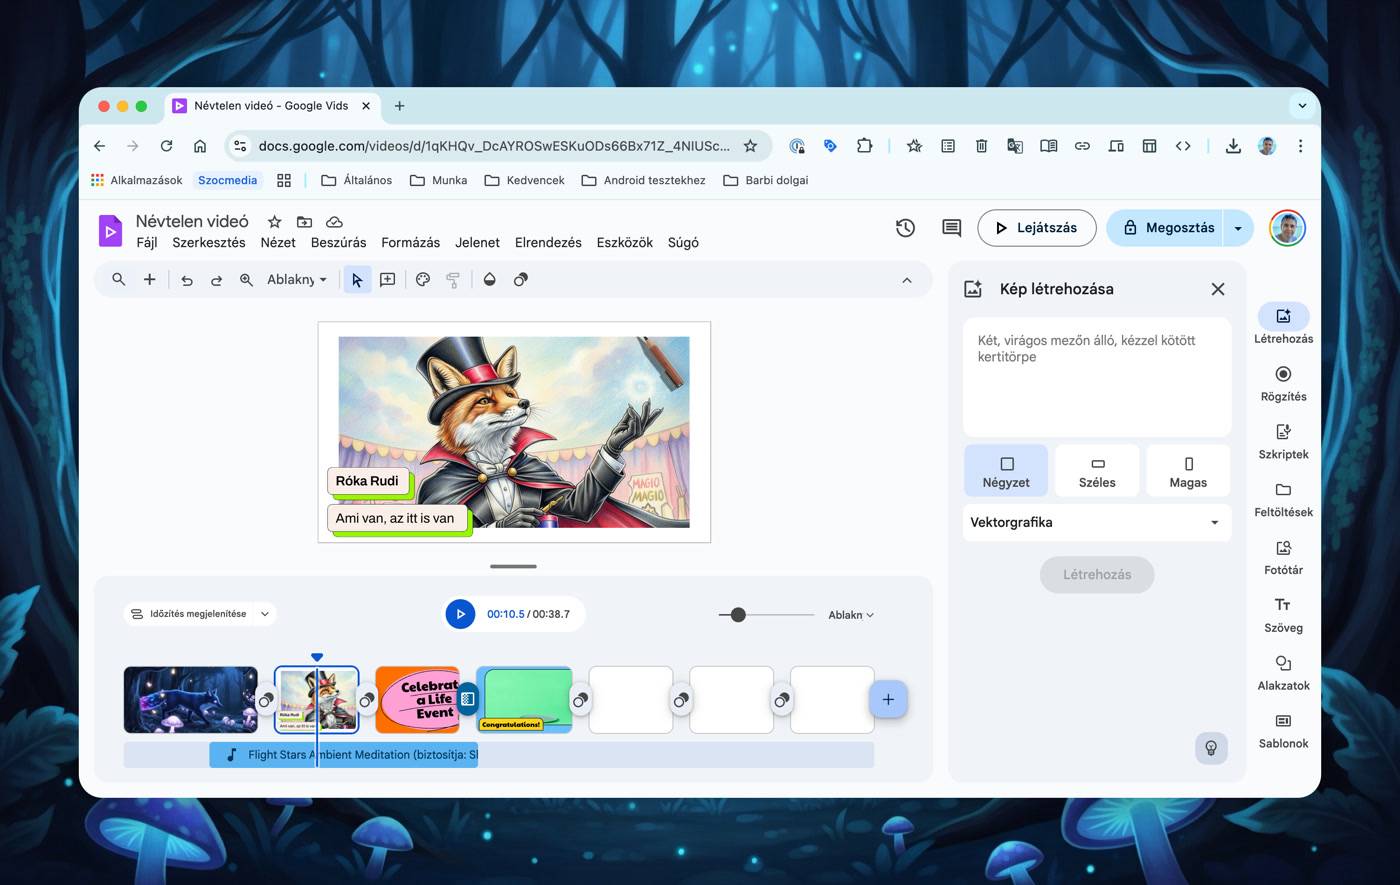
Task: Open the arrow next to Megosztás
Action: pyautogui.click(x=1238, y=228)
